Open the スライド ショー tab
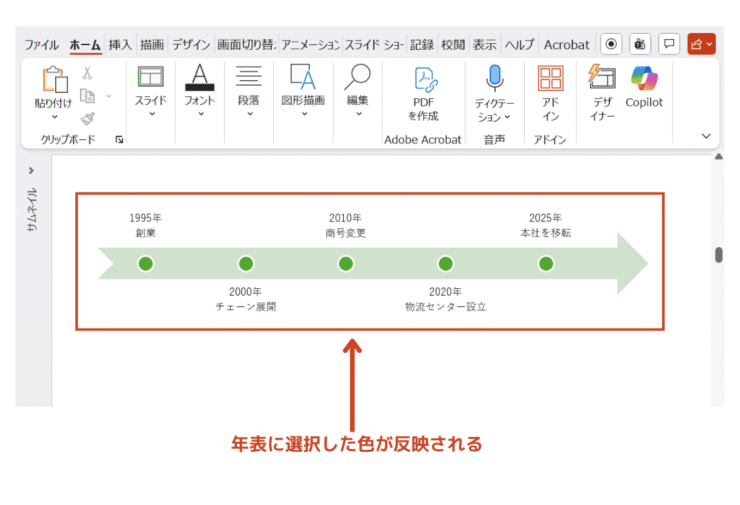740x505 pixels. 374,45
